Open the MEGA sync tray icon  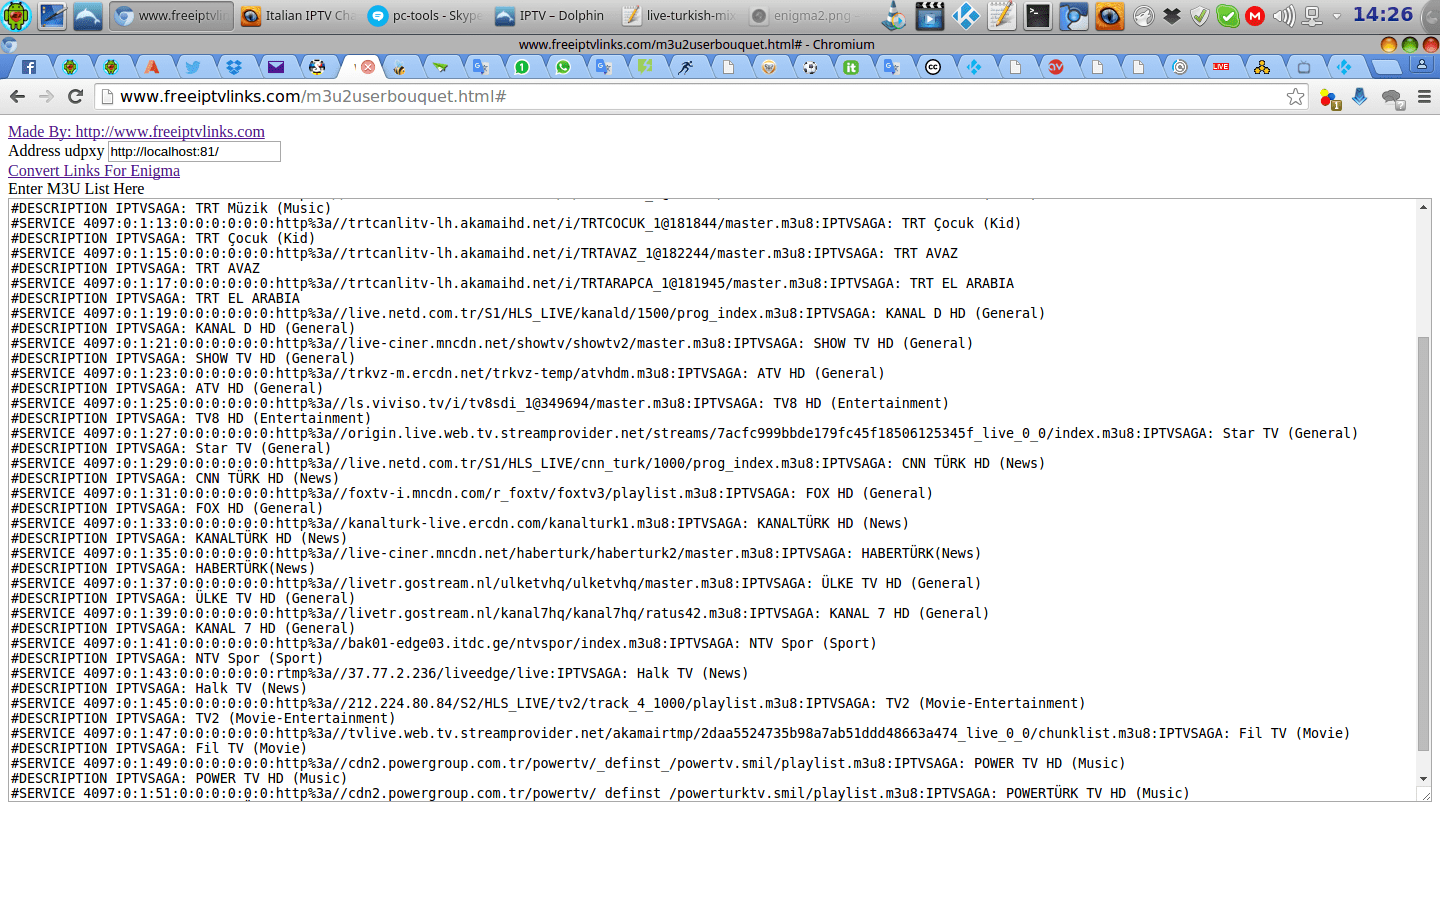point(1255,16)
